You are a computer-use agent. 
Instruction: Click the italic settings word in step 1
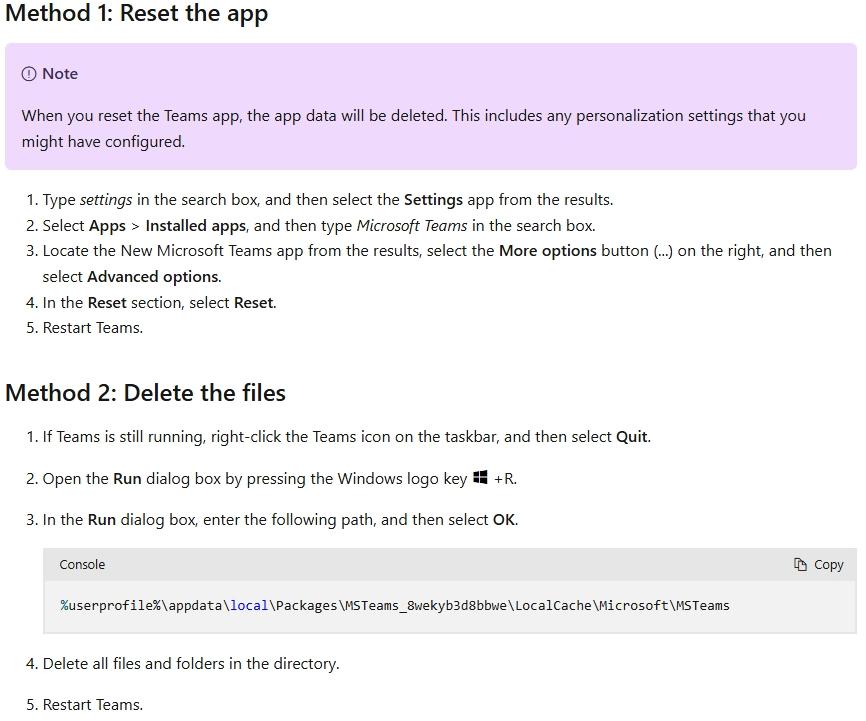(106, 199)
